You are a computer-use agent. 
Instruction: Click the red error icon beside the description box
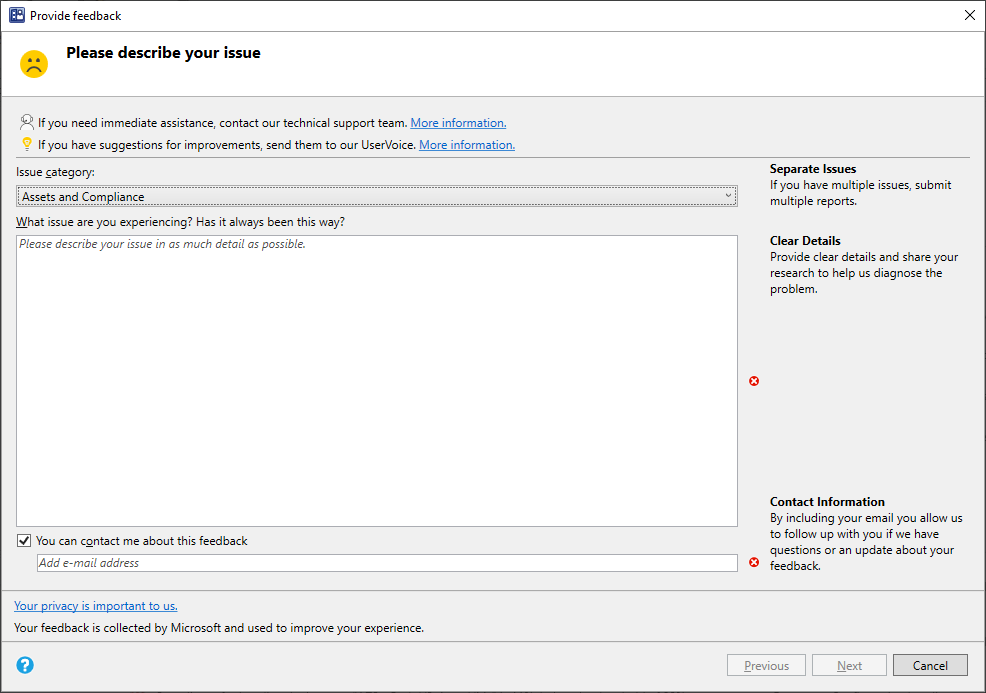(754, 381)
